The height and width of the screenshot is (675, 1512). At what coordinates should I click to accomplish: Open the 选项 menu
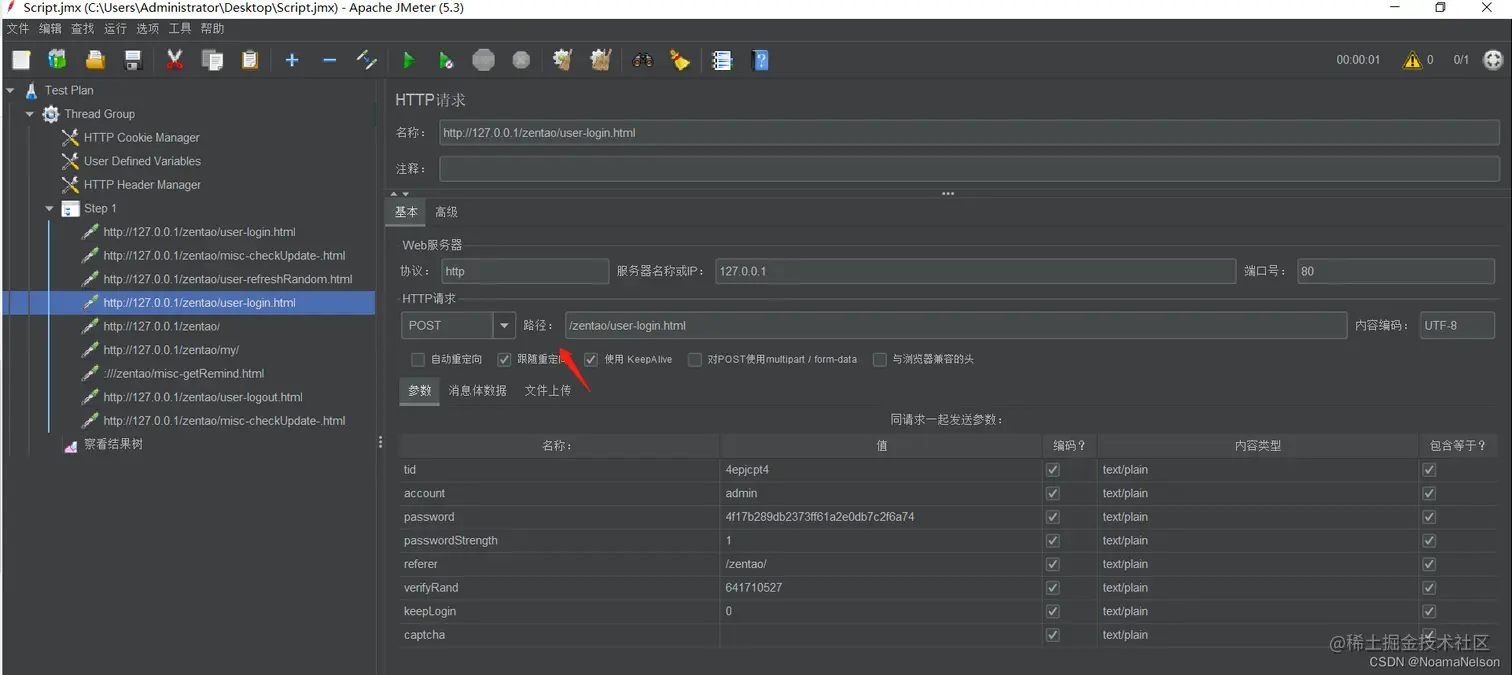[148, 29]
